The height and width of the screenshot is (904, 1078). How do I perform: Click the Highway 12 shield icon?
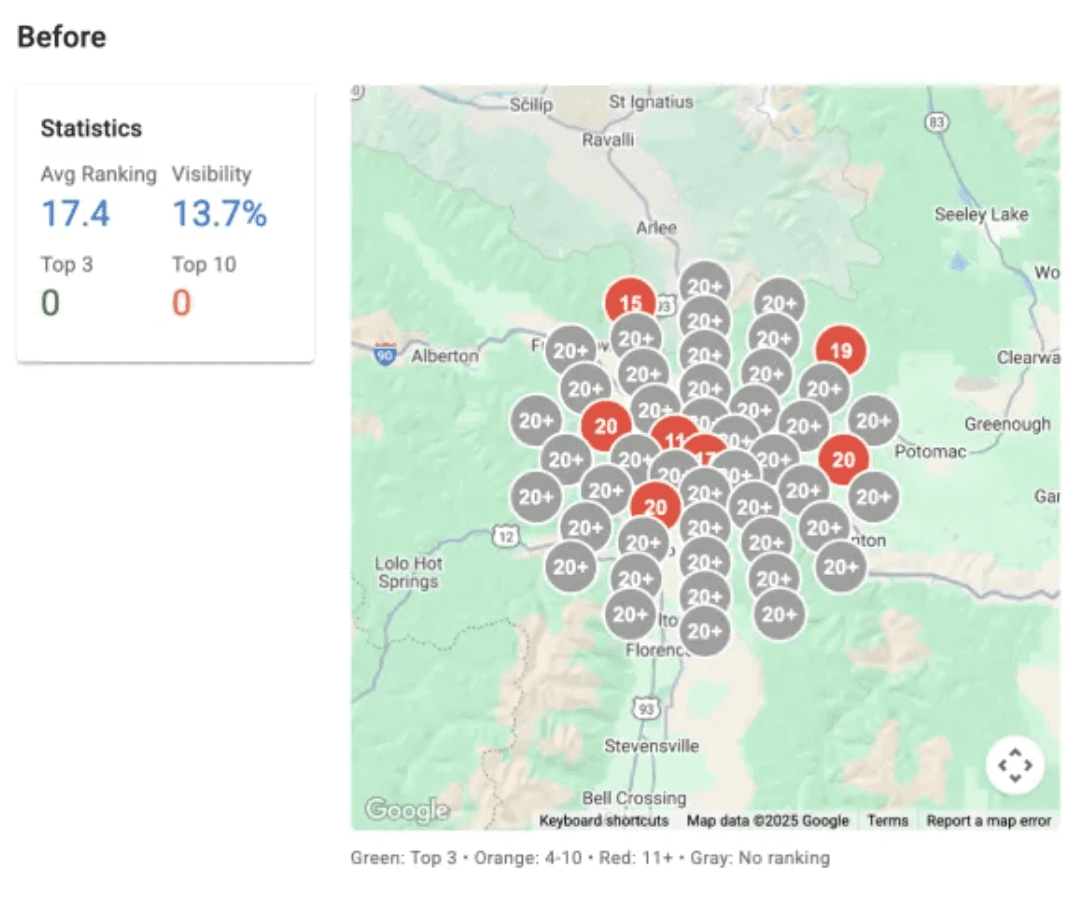507,537
